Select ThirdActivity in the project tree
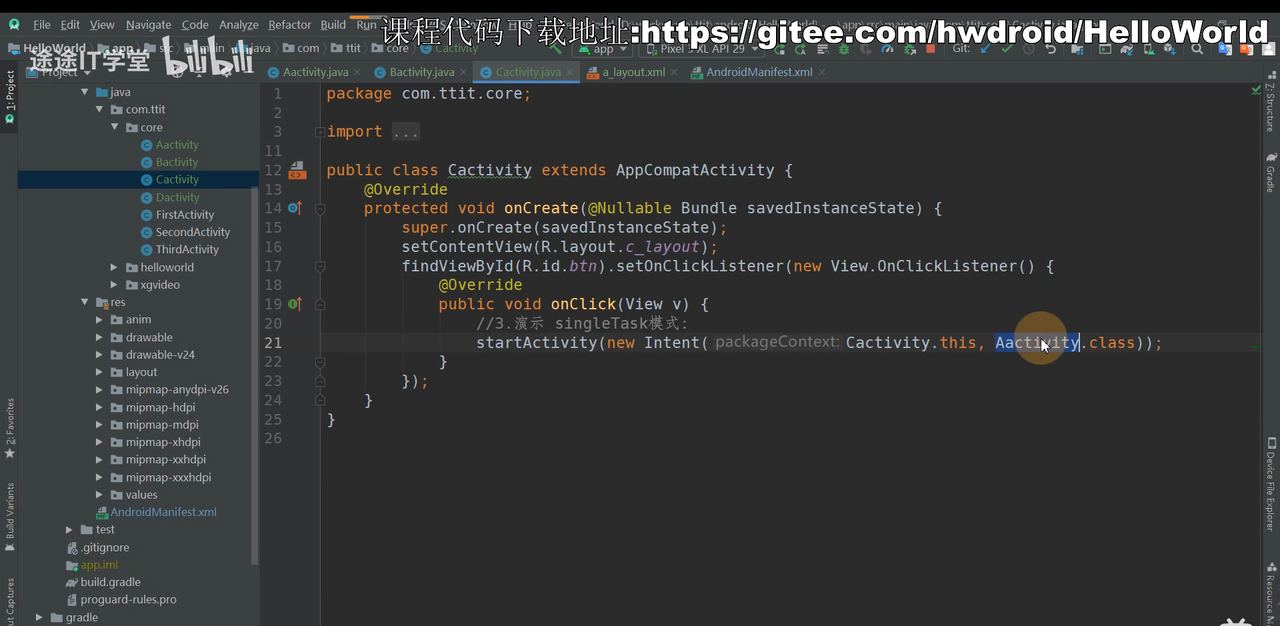 click(187, 250)
